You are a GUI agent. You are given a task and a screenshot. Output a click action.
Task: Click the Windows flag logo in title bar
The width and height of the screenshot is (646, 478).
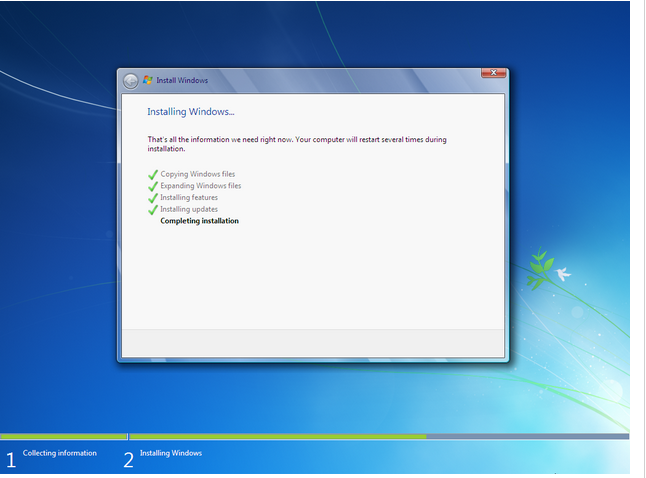[x=147, y=80]
